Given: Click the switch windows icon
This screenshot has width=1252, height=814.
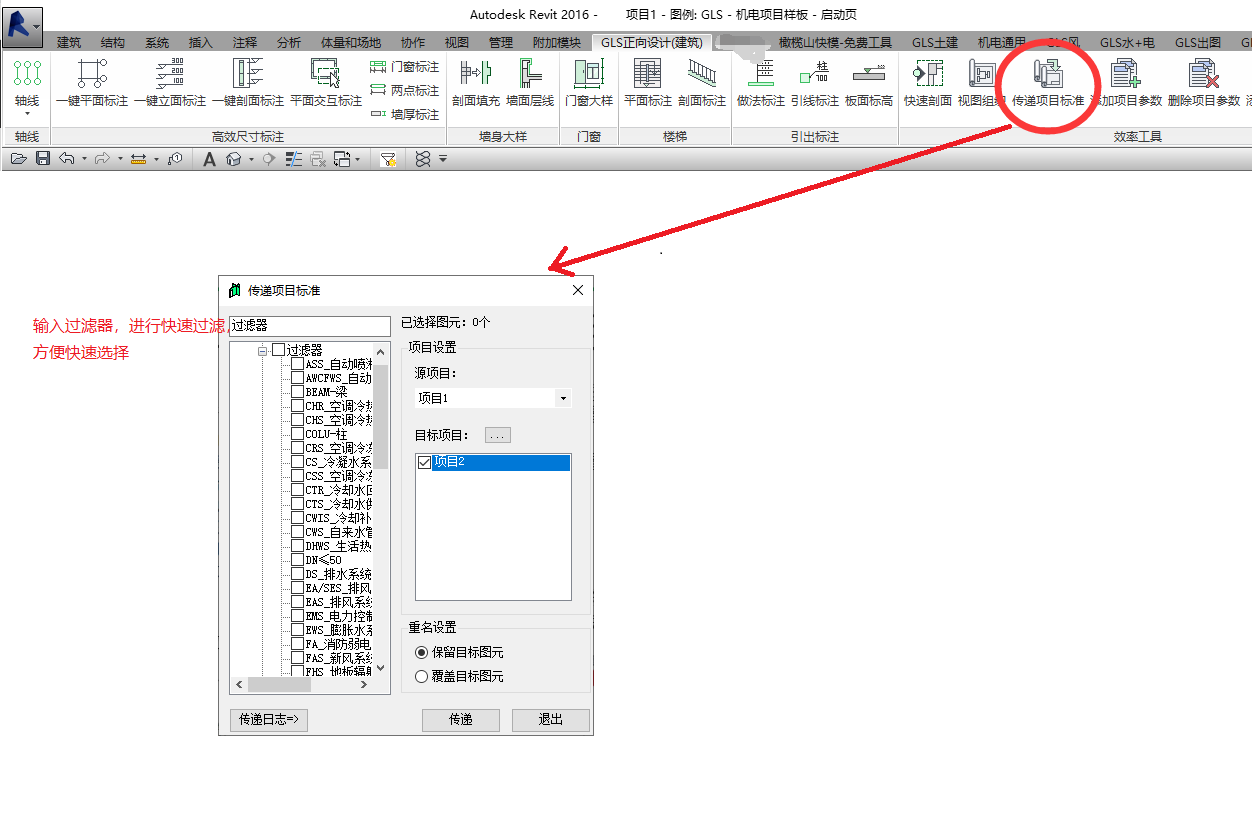Looking at the screenshot, I should tap(342, 158).
